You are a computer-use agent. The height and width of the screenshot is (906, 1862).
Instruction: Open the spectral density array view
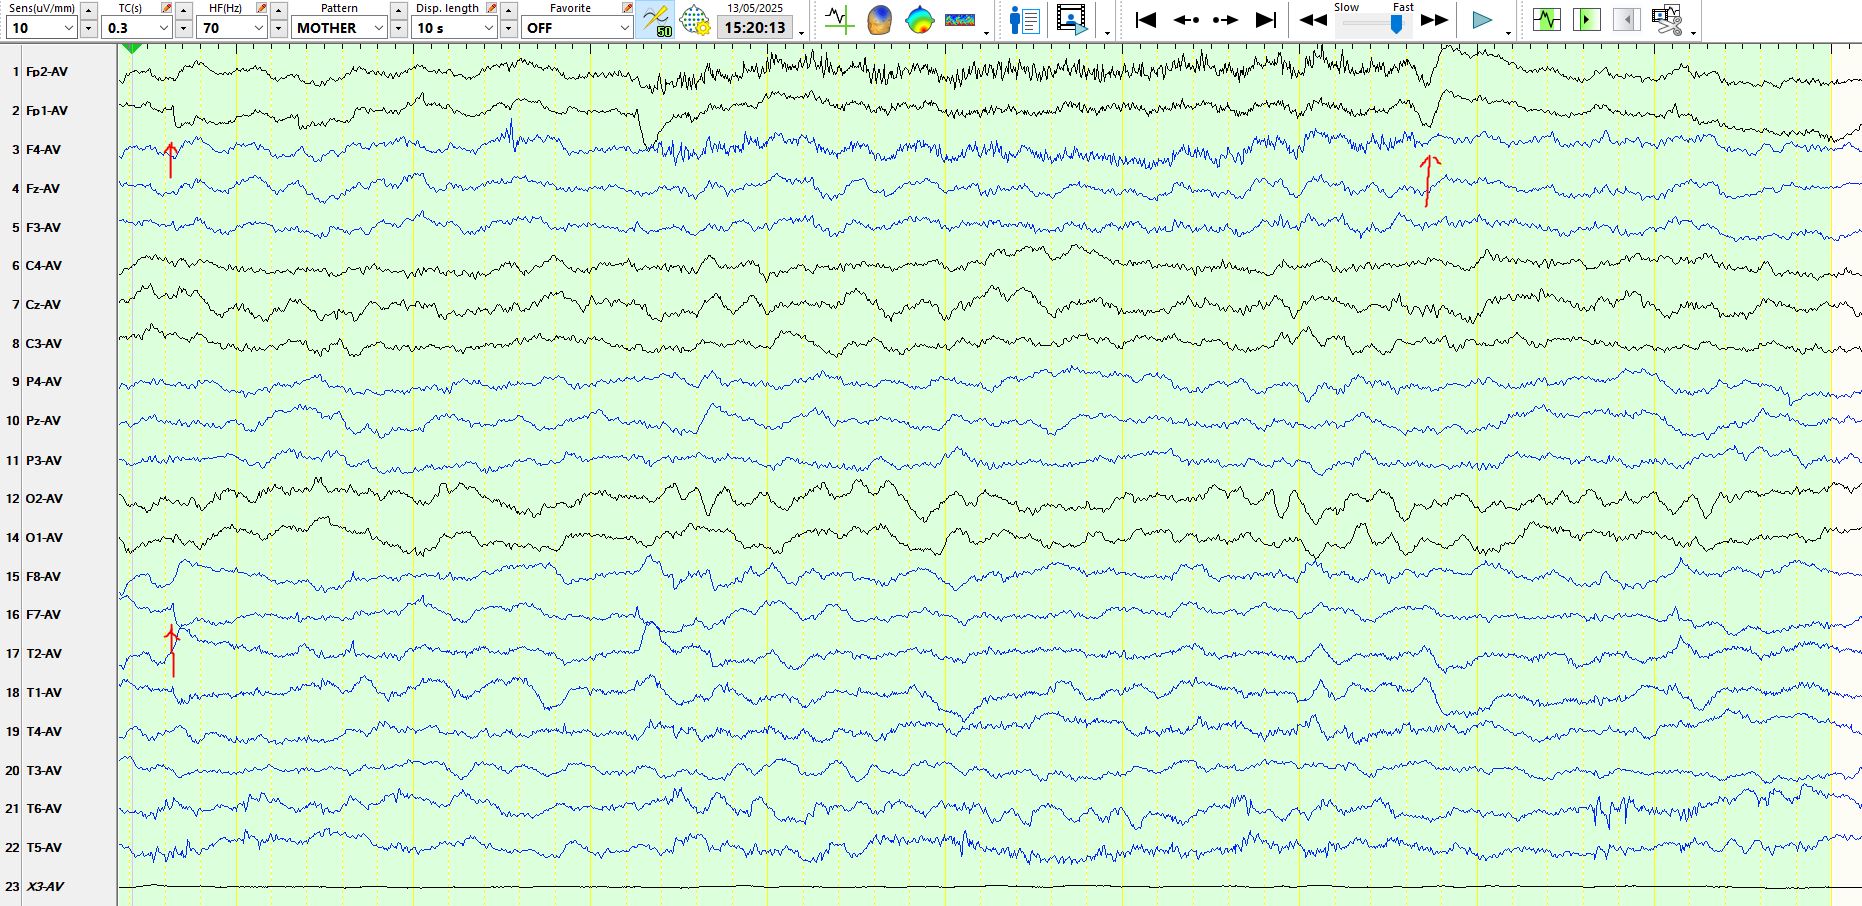pos(960,20)
